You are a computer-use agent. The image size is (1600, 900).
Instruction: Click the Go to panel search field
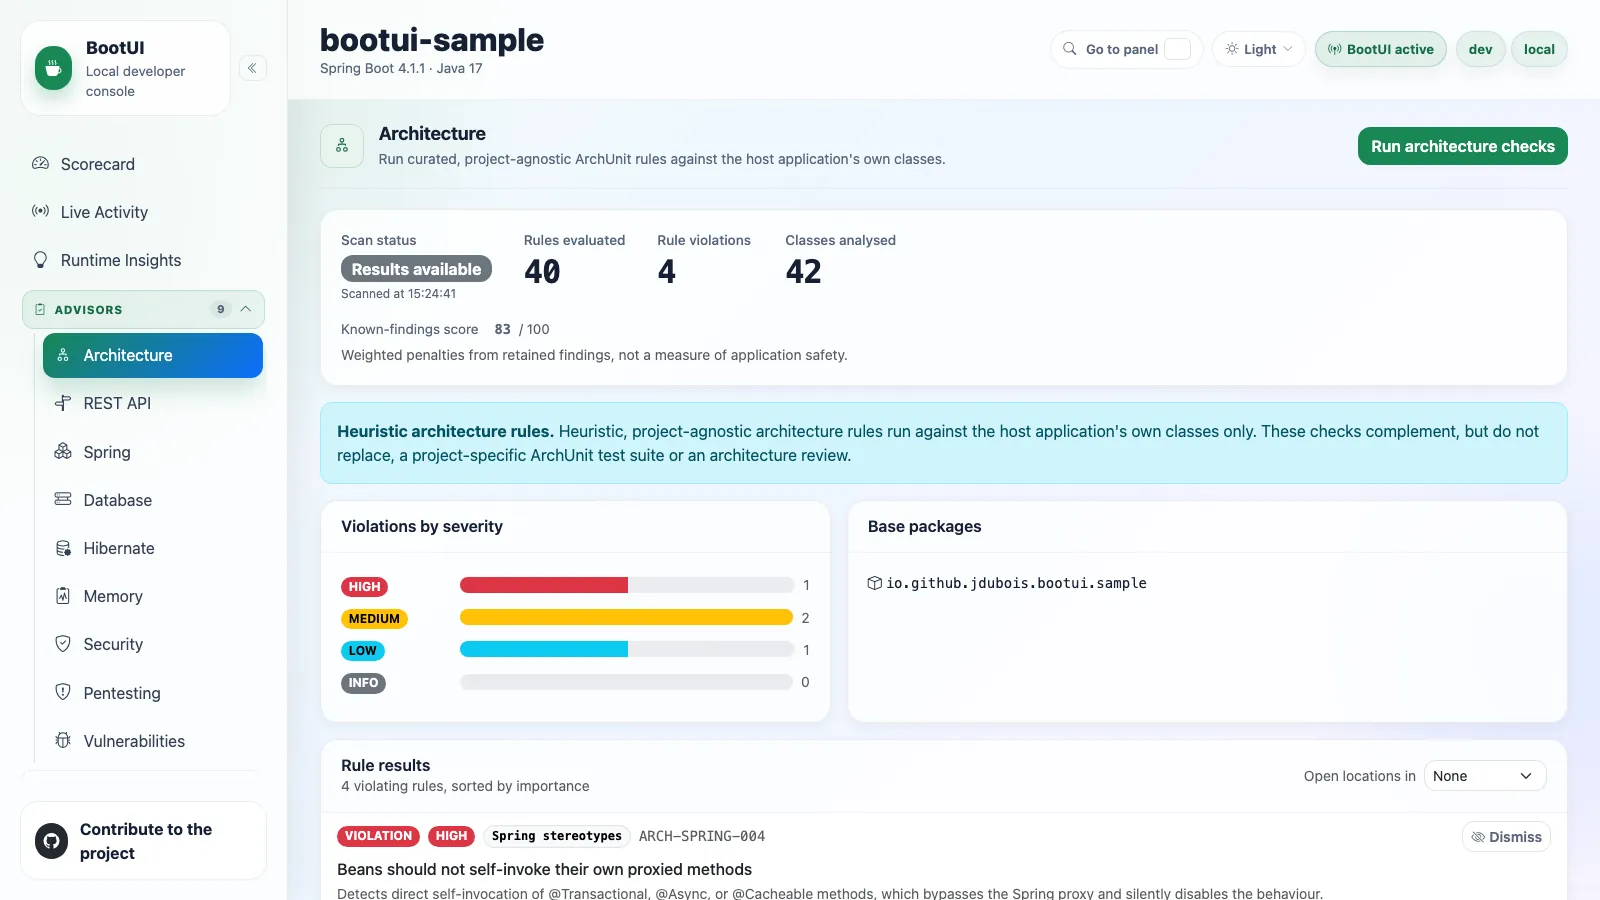1127,49
